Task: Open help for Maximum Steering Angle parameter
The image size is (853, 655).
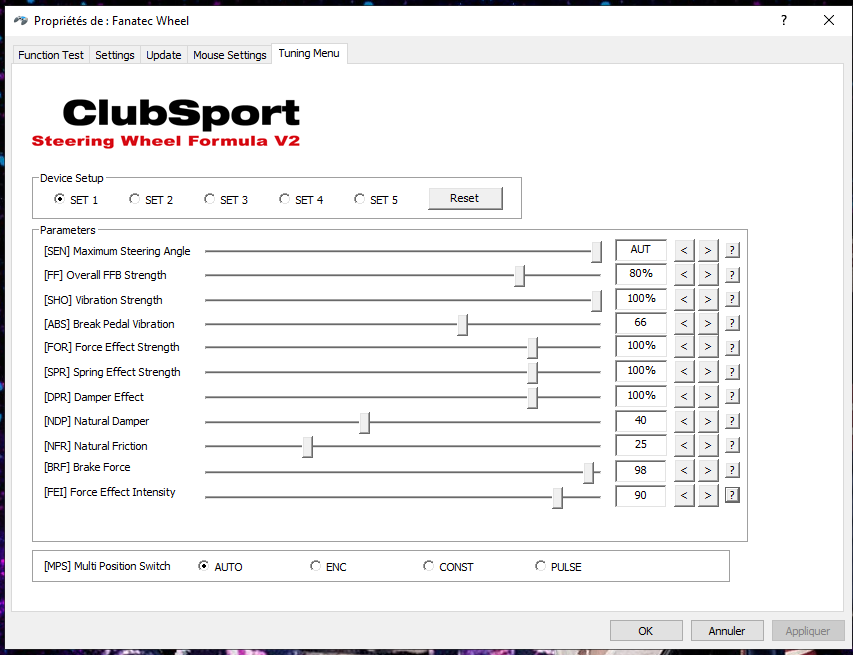Action: point(732,250)
